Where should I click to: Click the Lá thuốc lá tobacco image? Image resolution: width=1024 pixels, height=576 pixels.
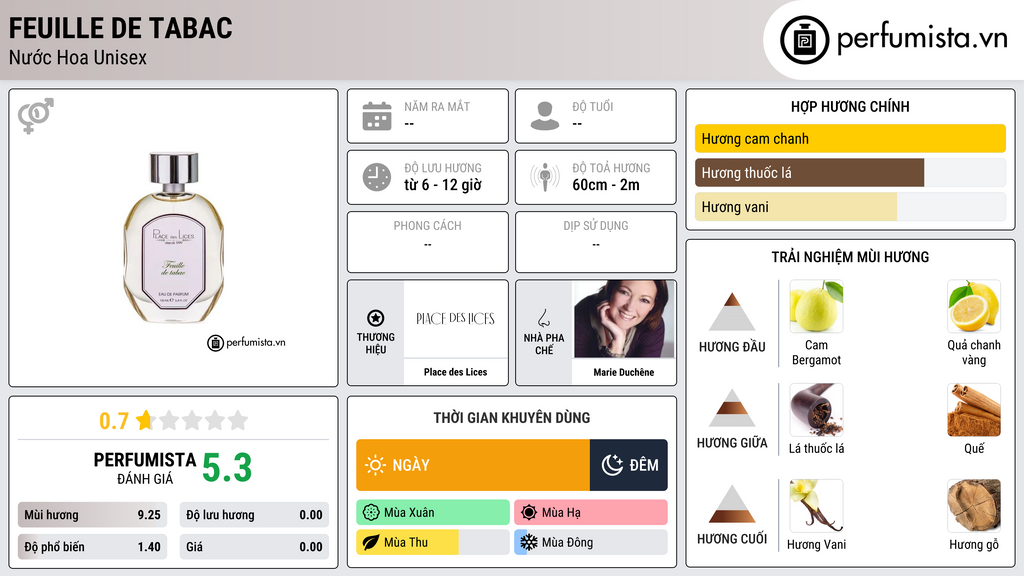816,409
